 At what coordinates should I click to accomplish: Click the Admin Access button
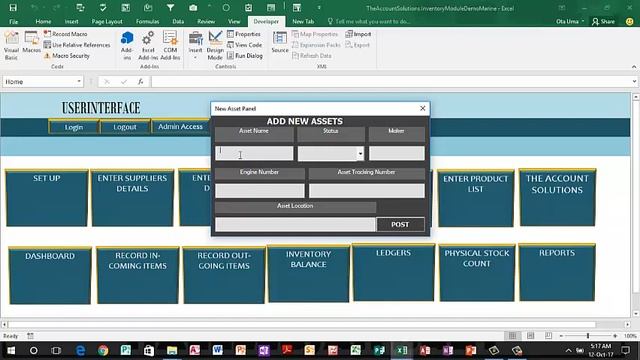180,127
